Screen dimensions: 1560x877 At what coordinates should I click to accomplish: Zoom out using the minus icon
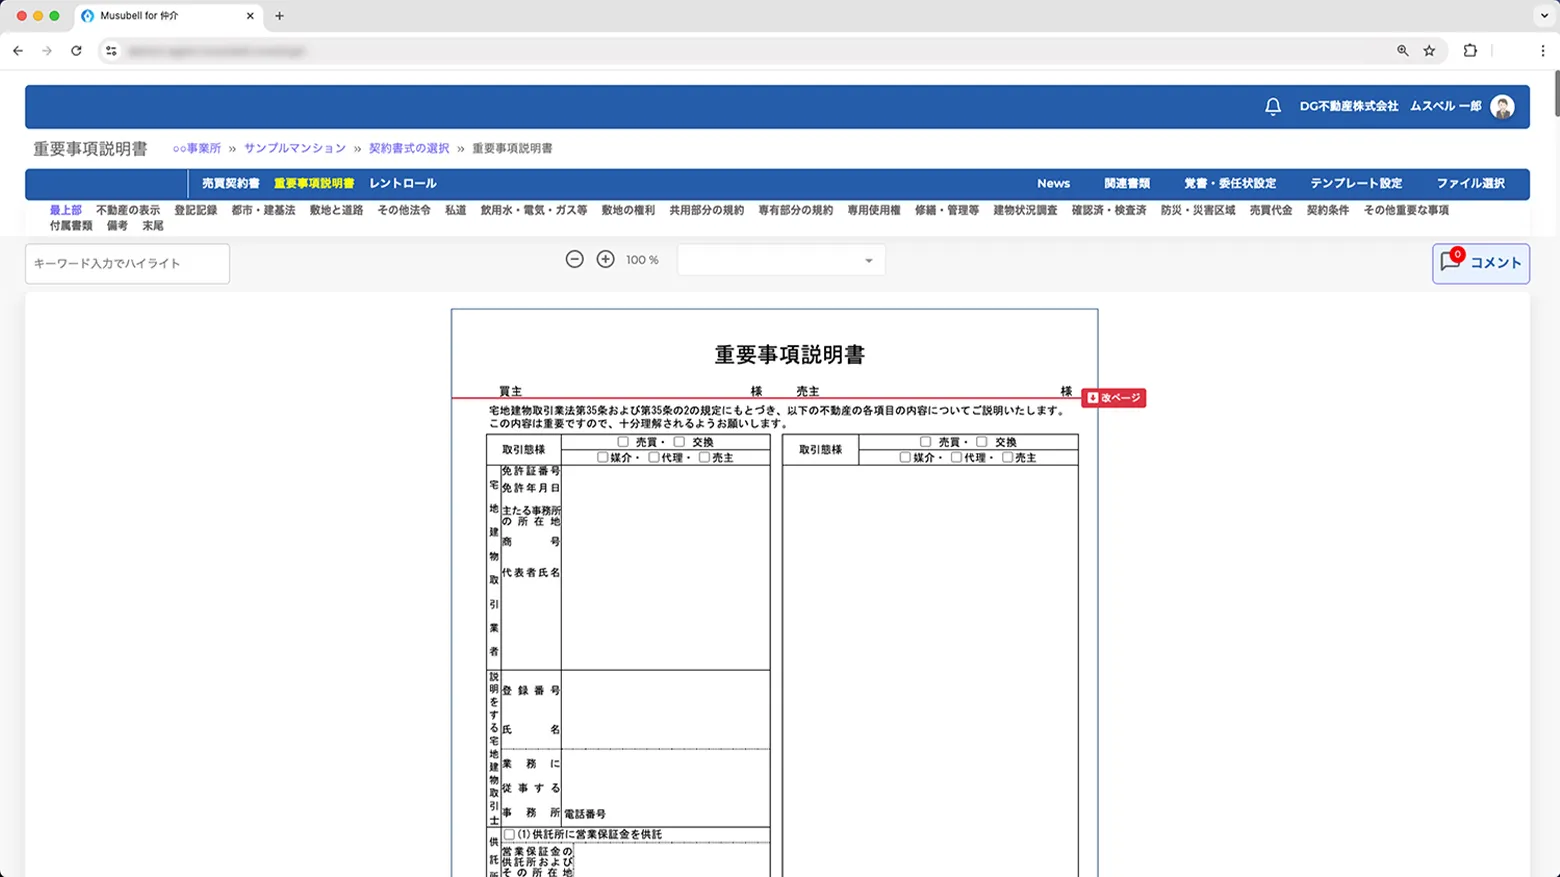575,259
